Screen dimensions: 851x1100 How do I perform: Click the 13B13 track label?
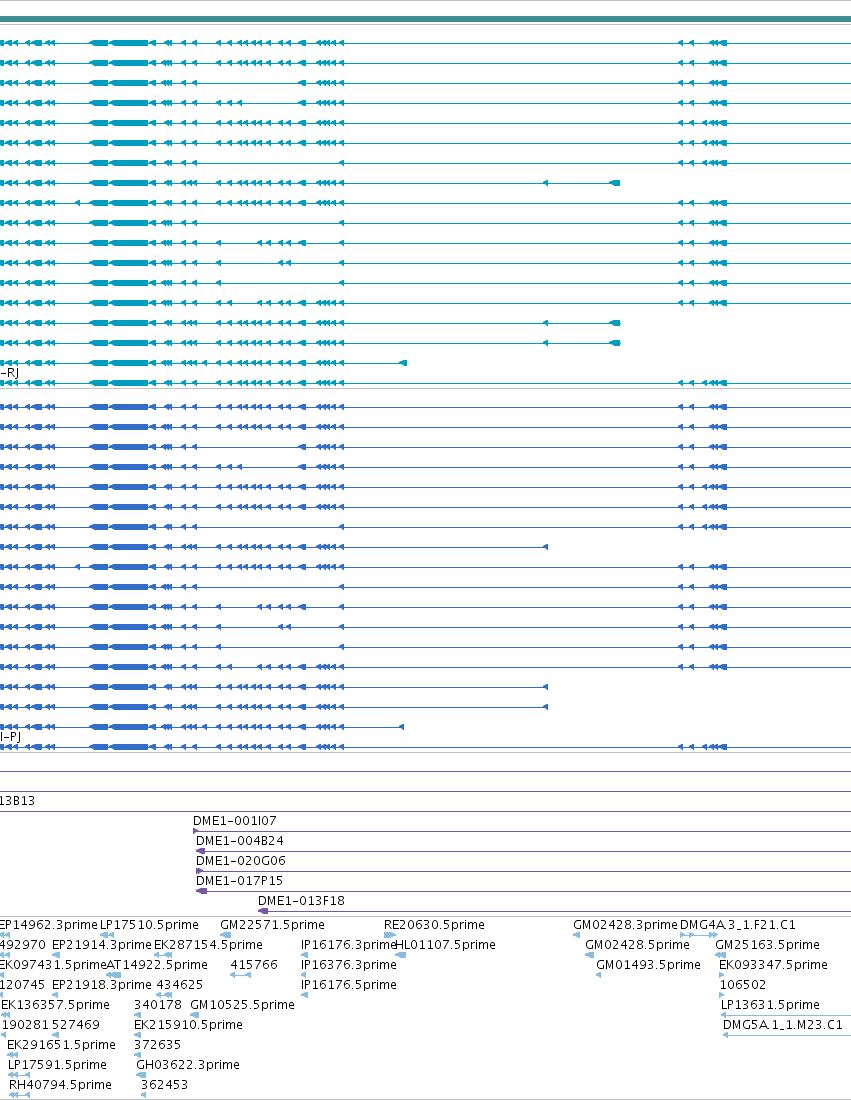pos(17,800)
